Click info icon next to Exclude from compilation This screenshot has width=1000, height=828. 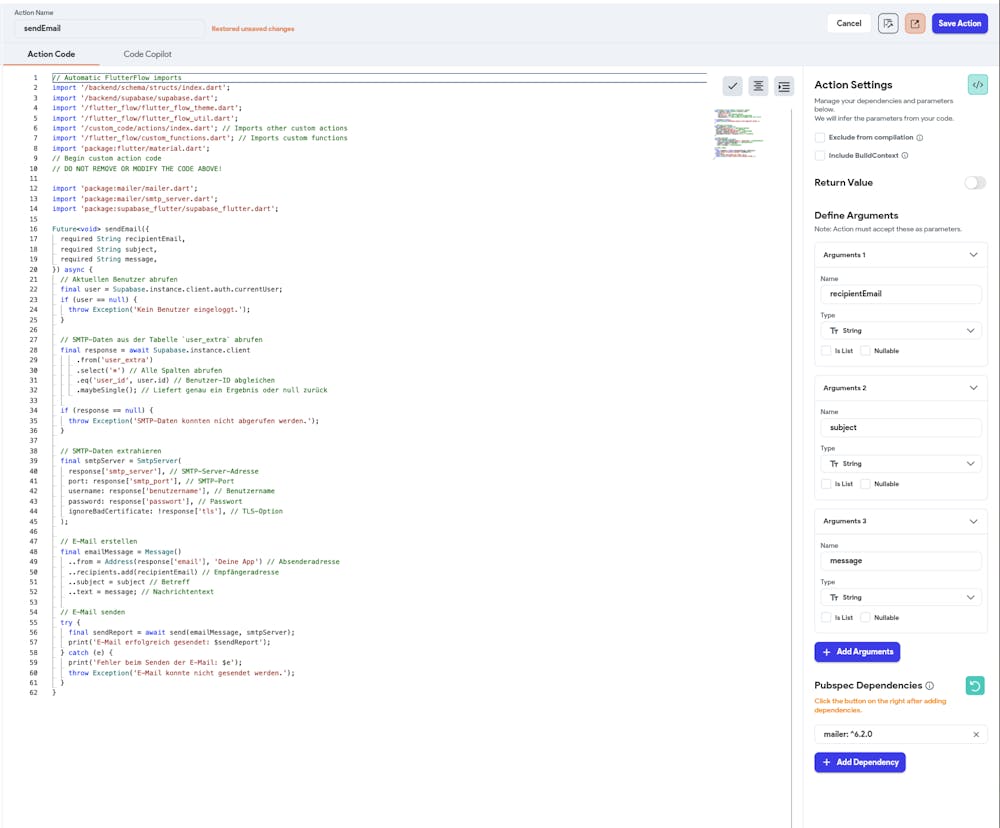(920, 138)
